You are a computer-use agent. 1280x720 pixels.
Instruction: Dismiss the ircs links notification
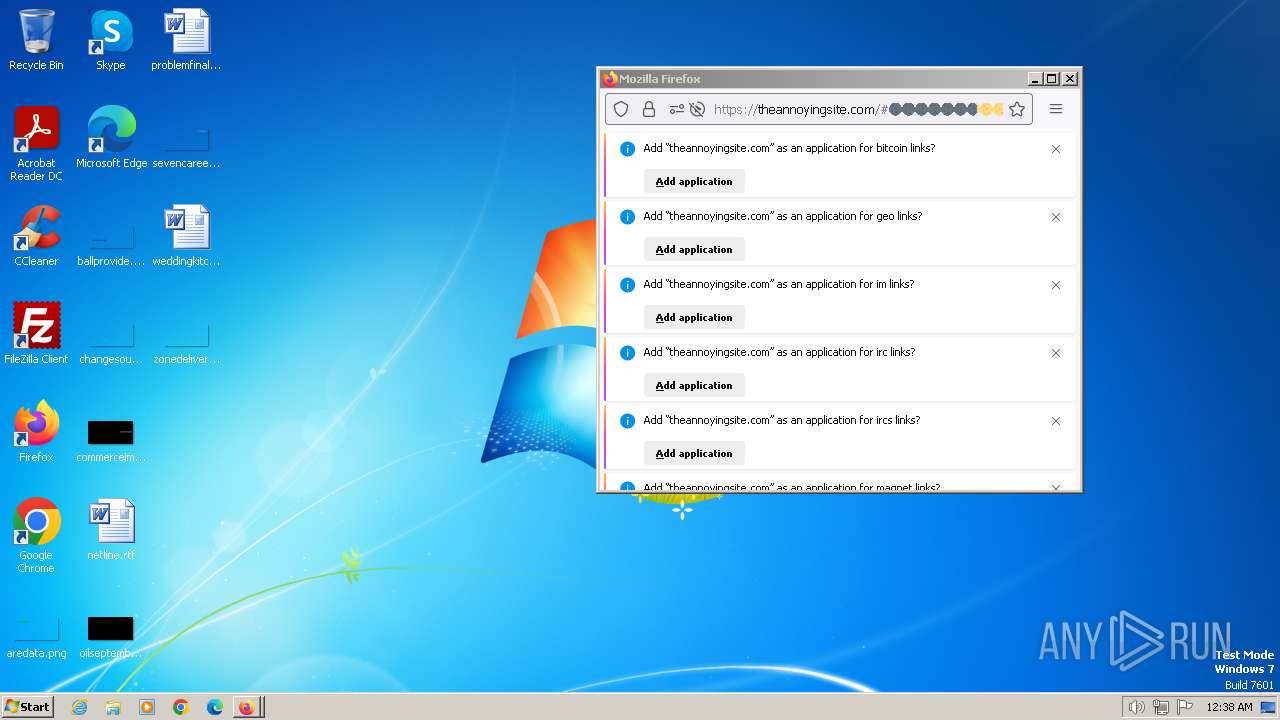coord(1056,421)
